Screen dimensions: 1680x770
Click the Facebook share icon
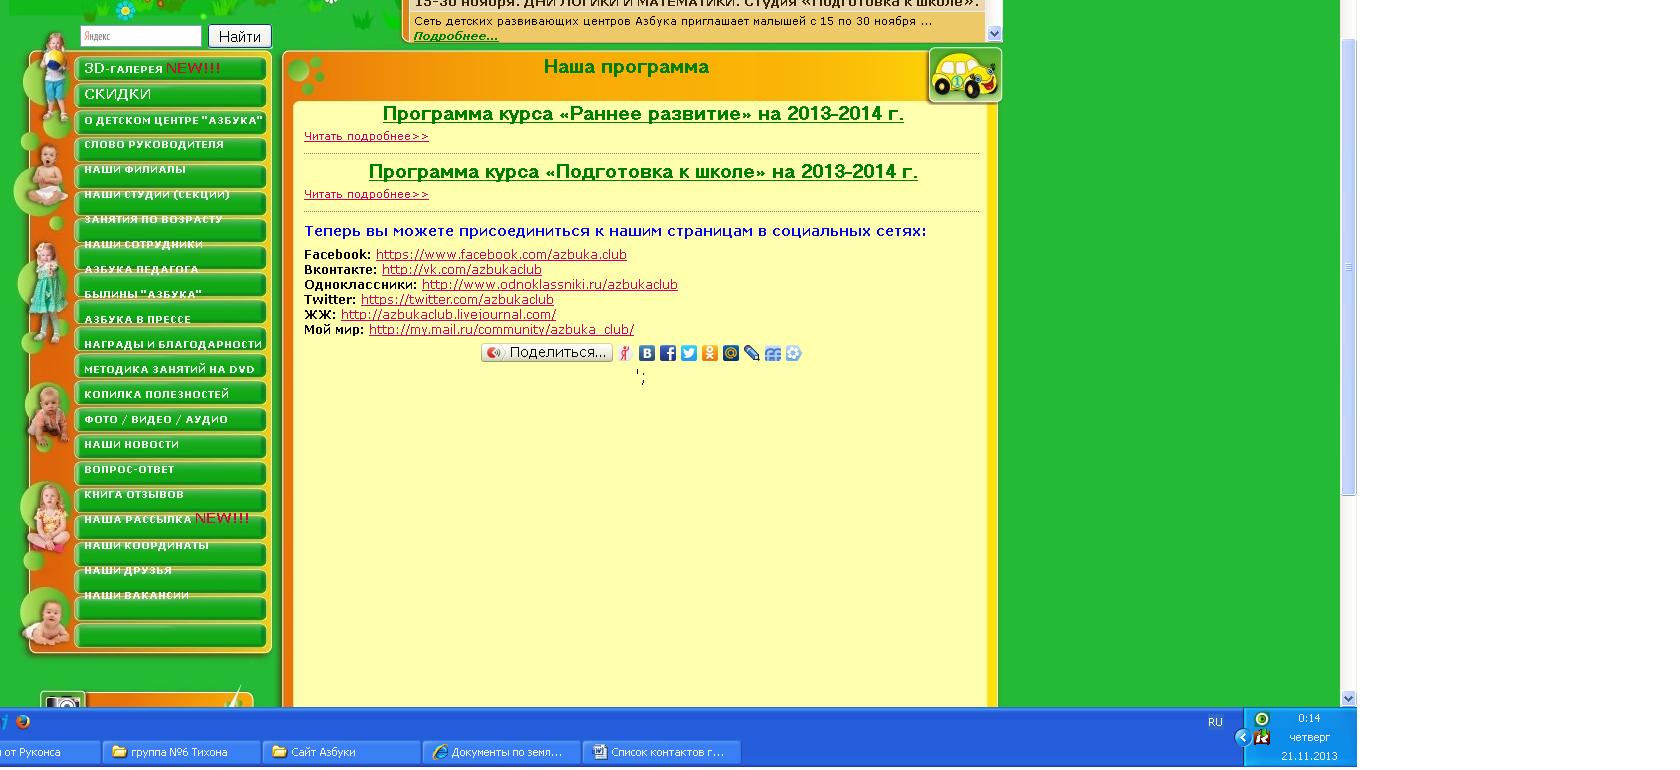coord(668,353)
